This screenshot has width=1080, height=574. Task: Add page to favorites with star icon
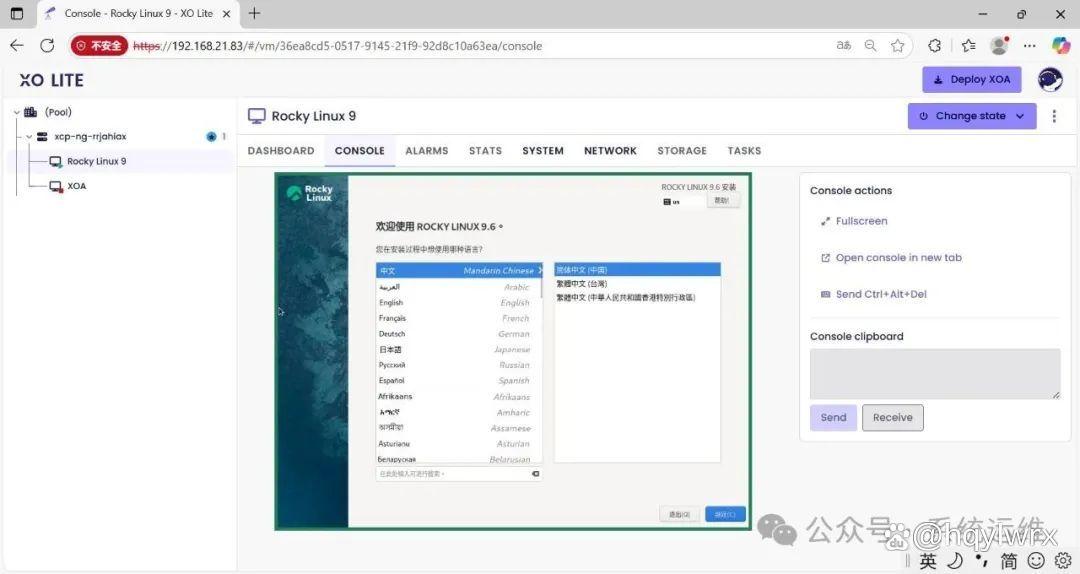click(x=897, y=45)
